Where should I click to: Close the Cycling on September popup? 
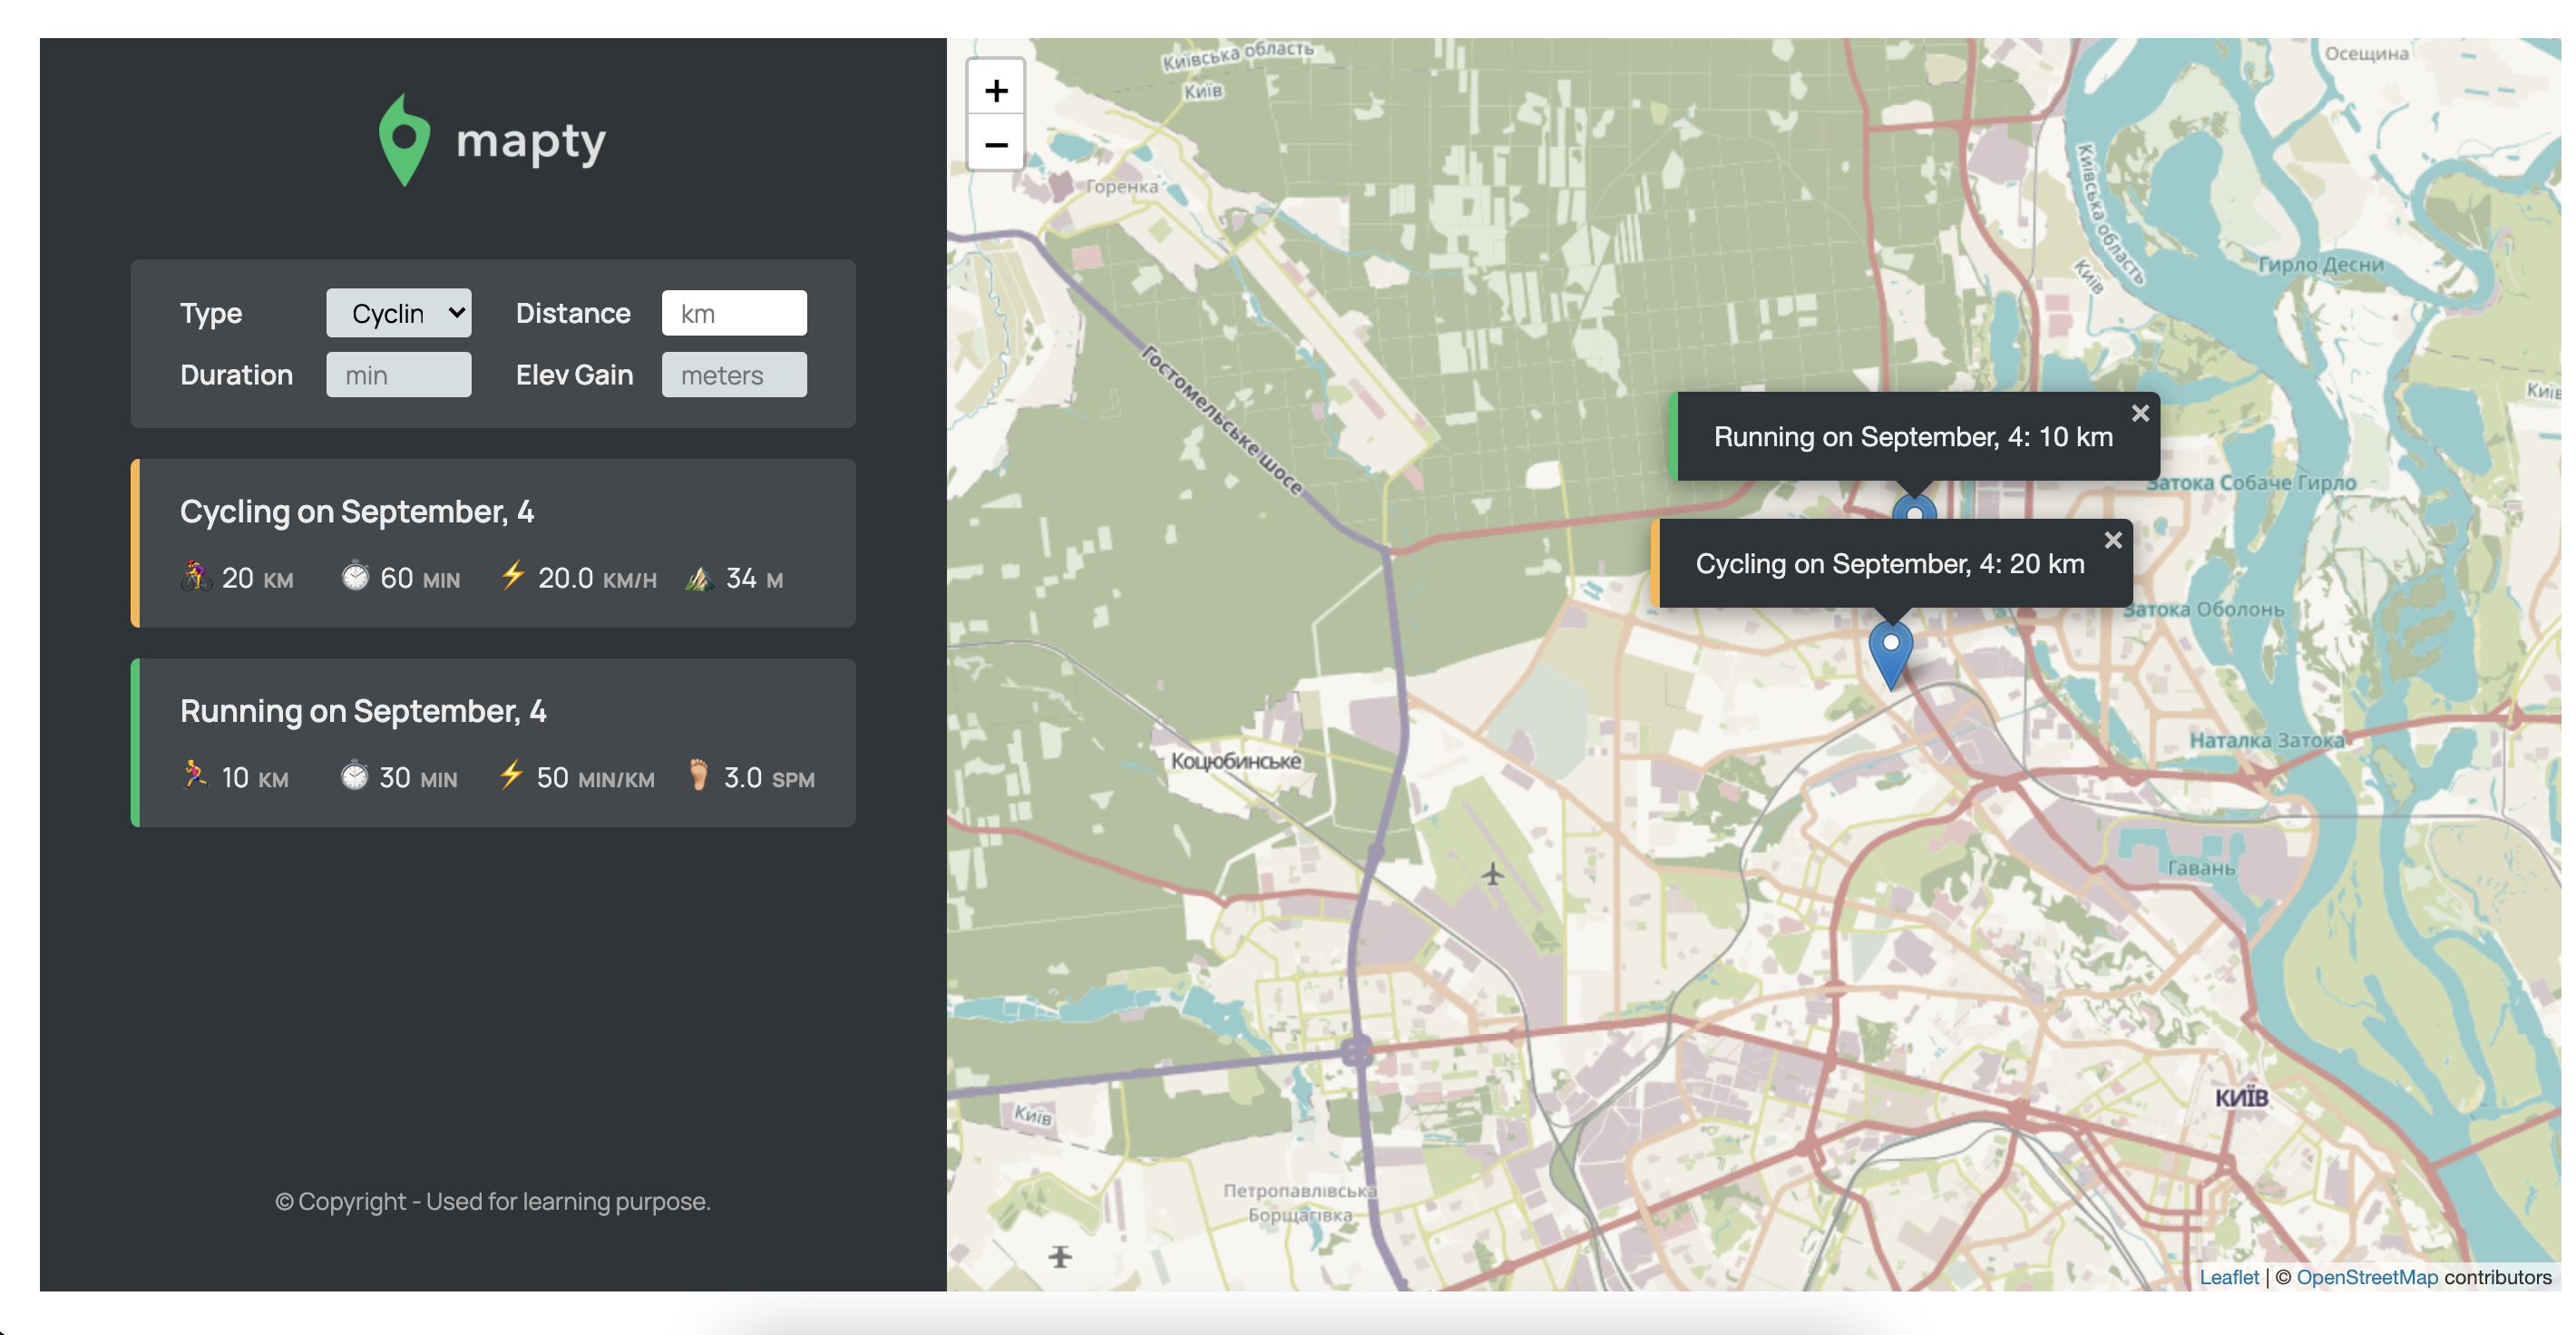coord(2113,540)
